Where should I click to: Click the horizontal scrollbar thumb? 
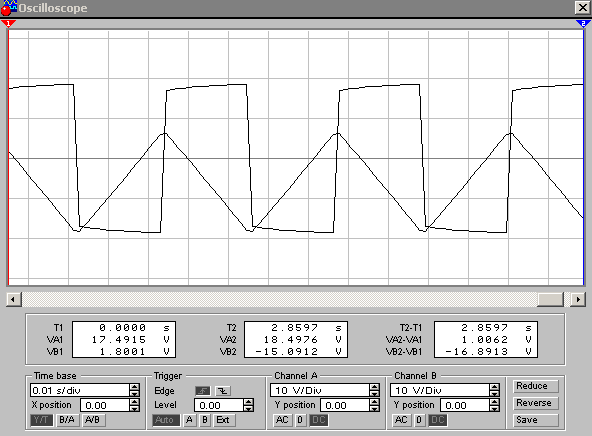click(x=550, y=299)
